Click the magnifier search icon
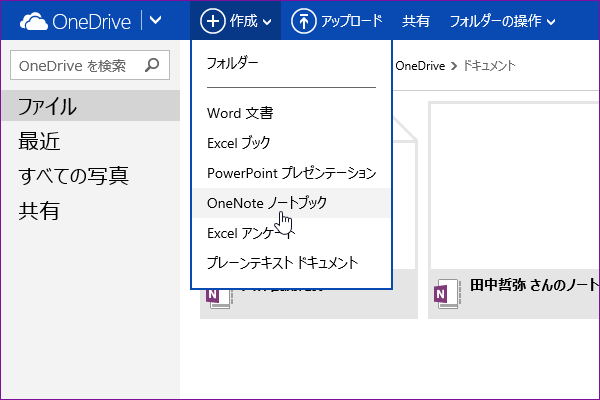This screenshot has width=600, height=400. click(x=152, y=65)
